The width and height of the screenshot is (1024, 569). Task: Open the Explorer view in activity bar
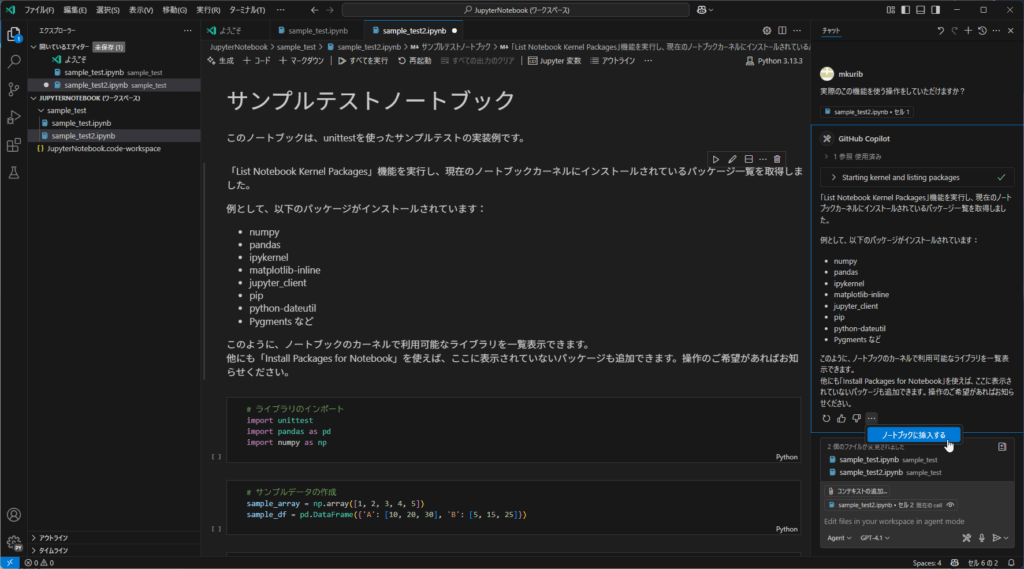(14, 34)
